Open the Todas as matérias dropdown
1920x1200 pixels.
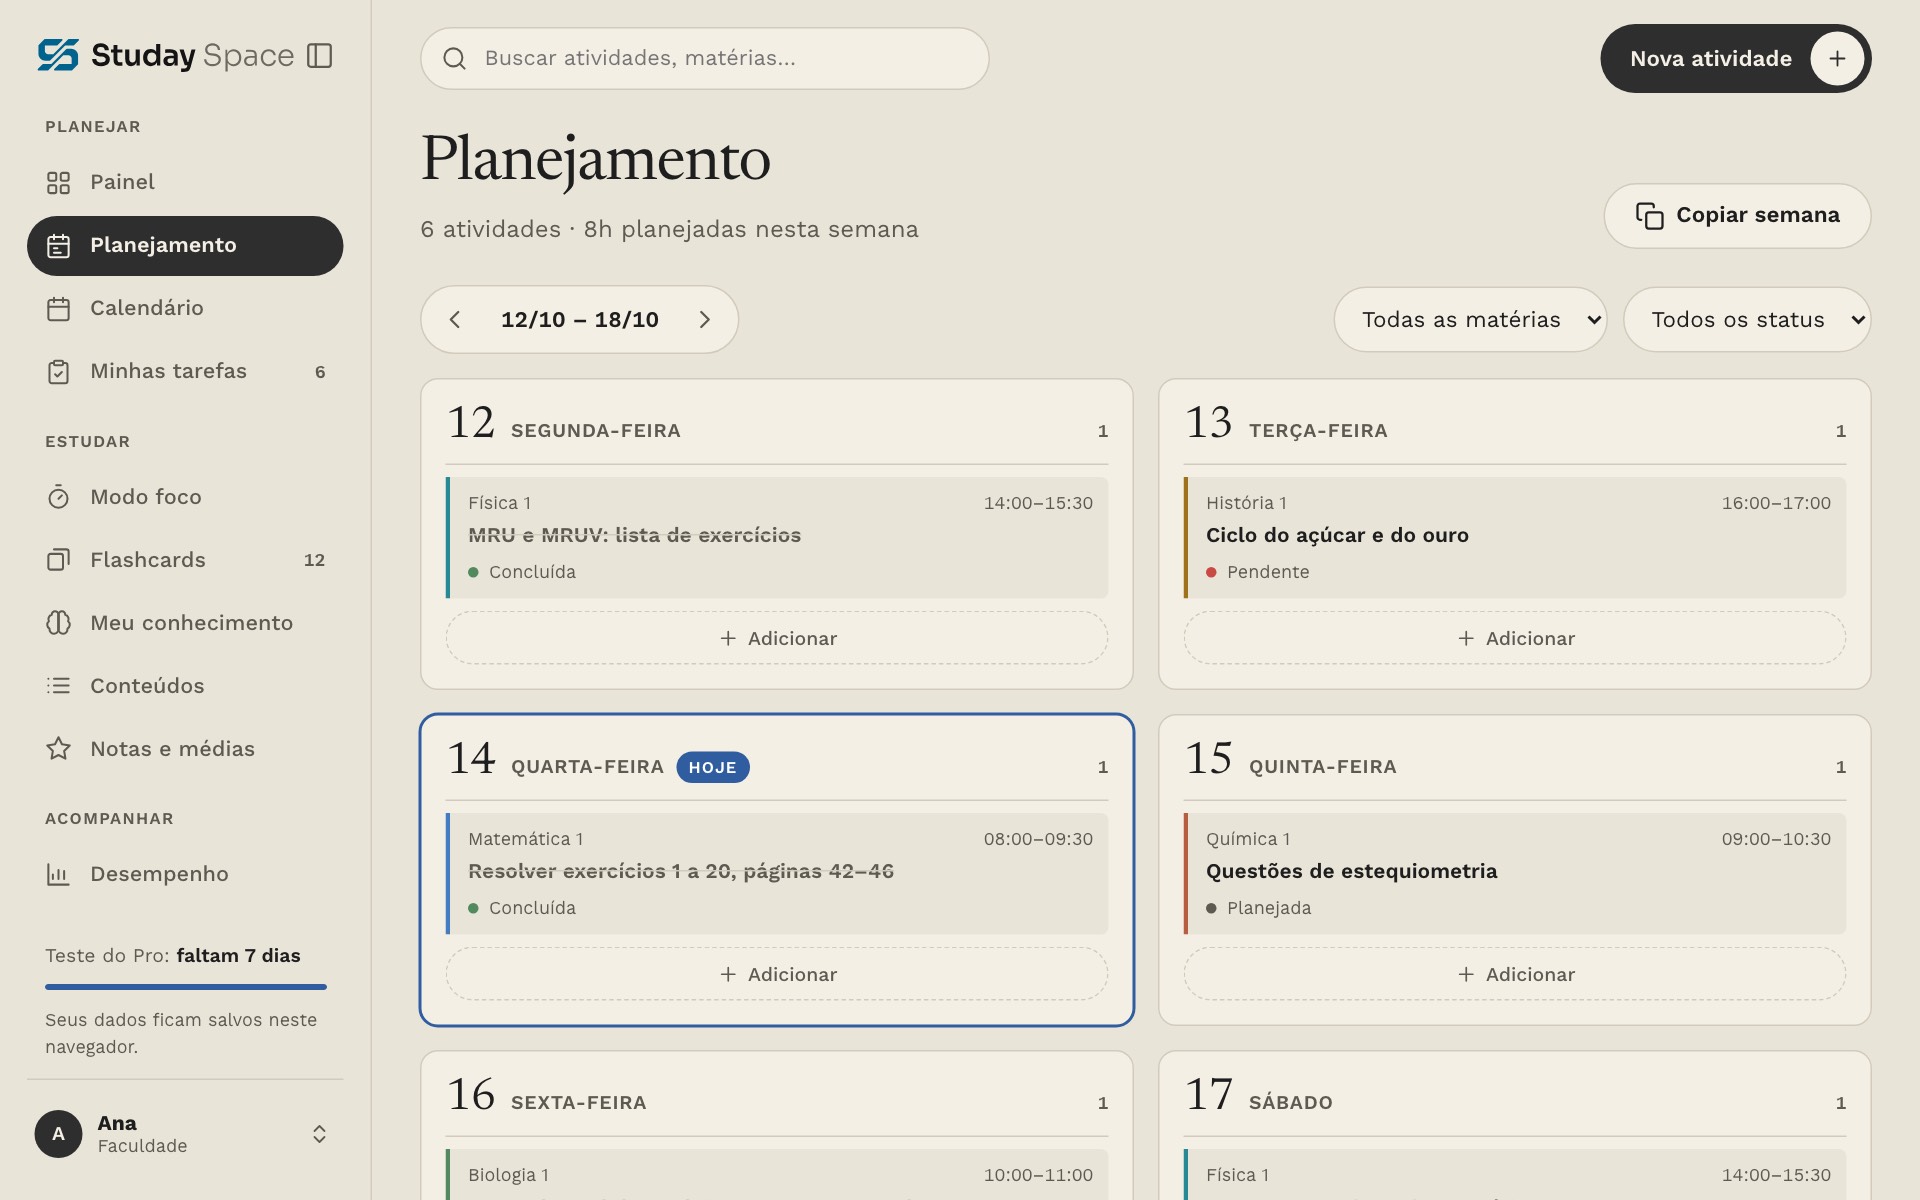(1470, 320)
